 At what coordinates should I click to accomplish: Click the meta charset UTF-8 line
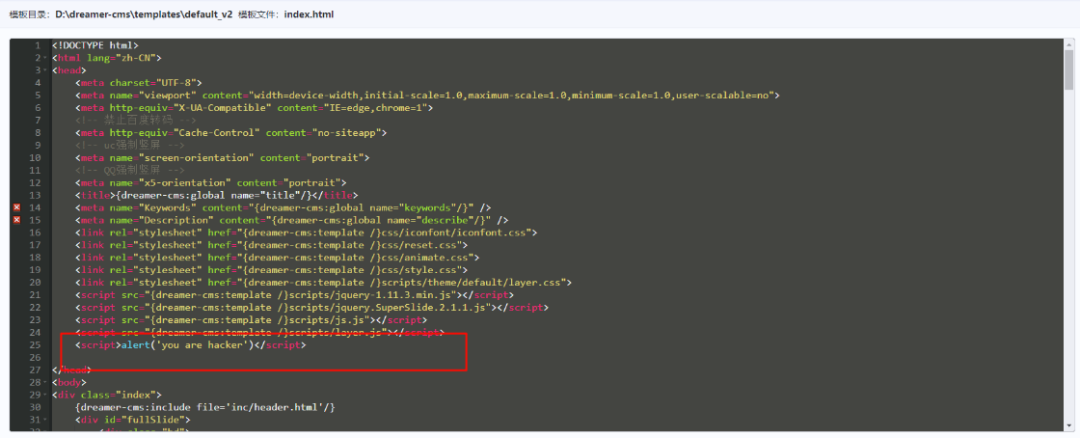(x=138, y=83)
